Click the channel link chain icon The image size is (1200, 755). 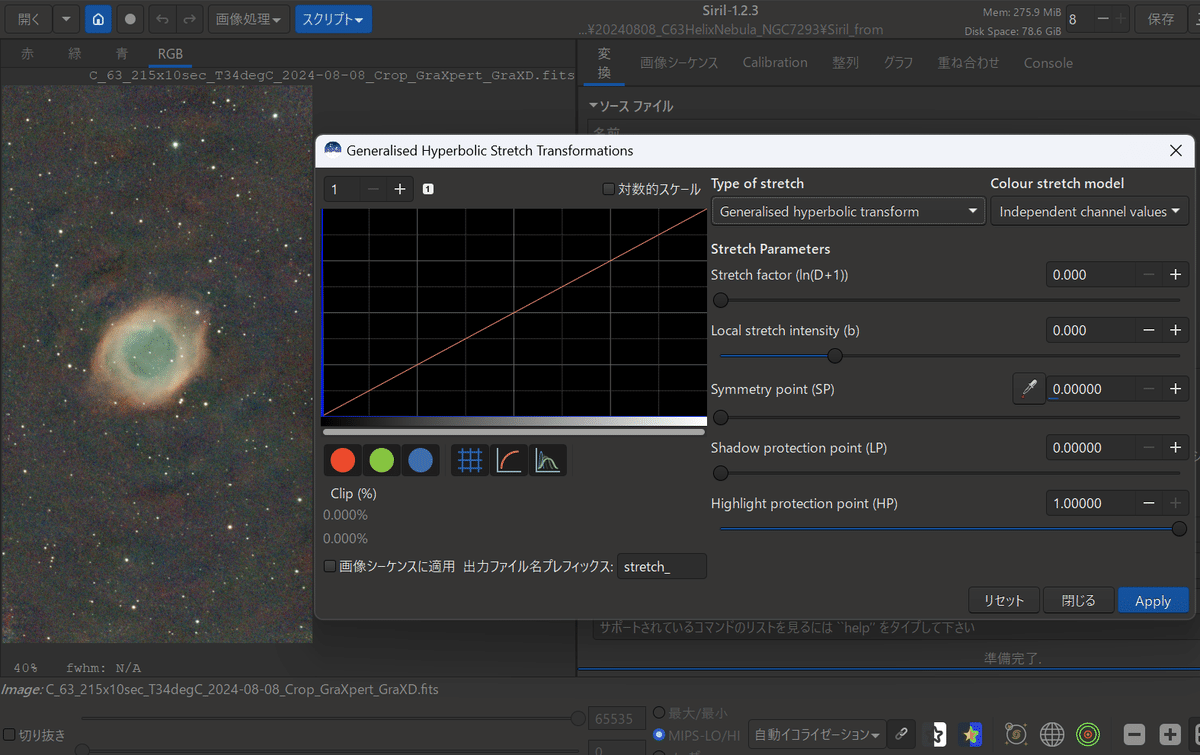[x=902, y=734]
